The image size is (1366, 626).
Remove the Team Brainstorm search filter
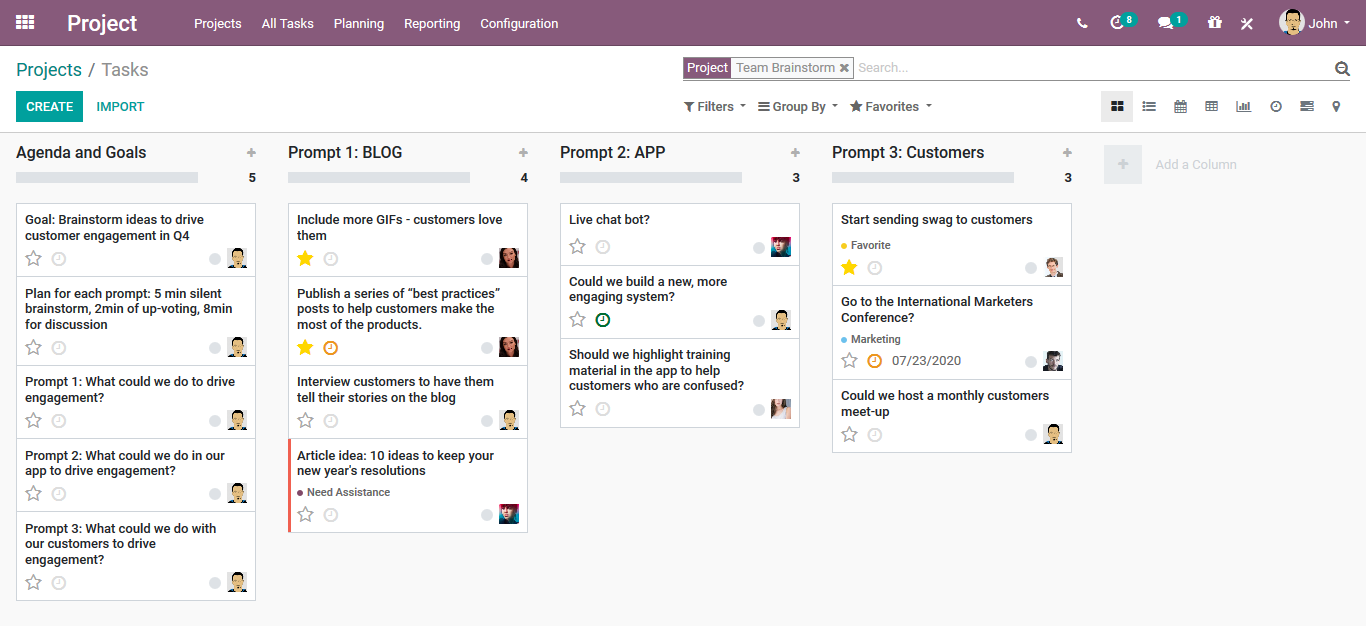tap(844, 68)
